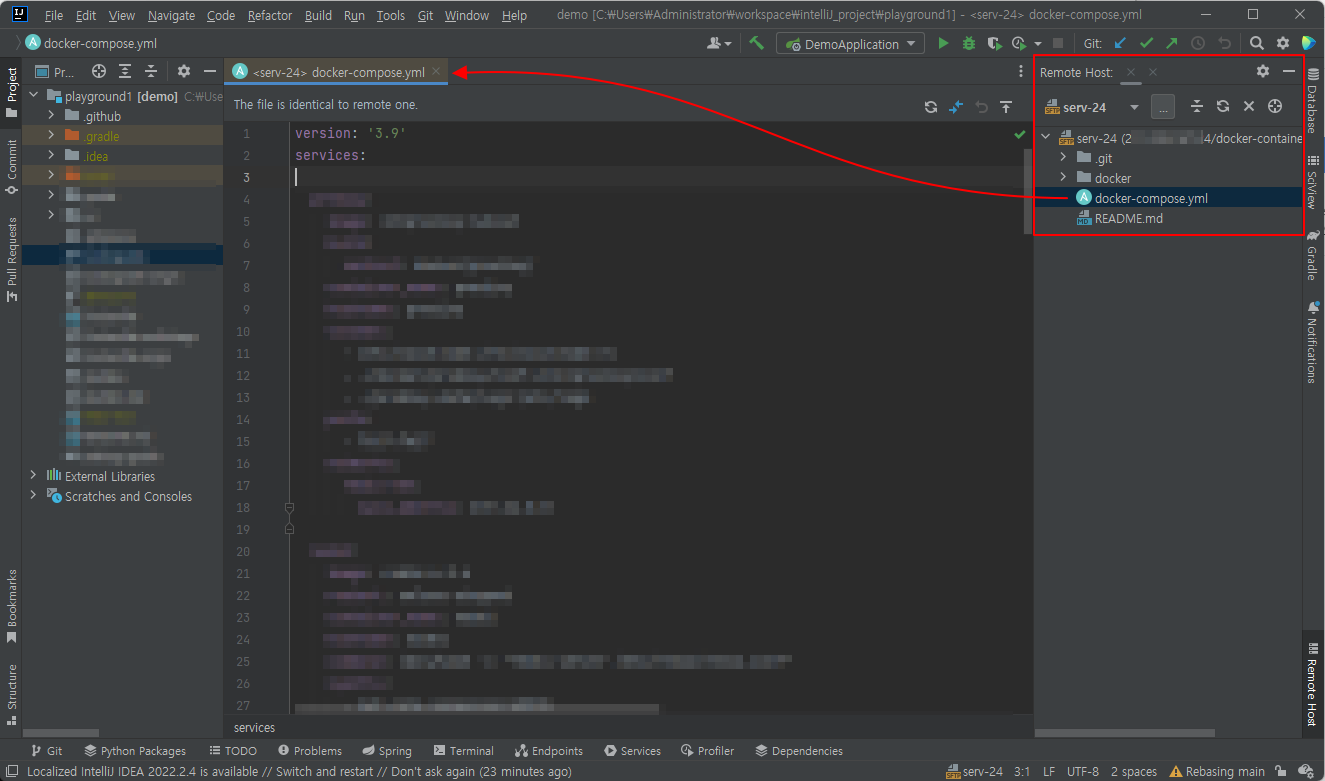Open Search Everywhere magnifier icon

pyautogui.click(x=1257, y=43)
